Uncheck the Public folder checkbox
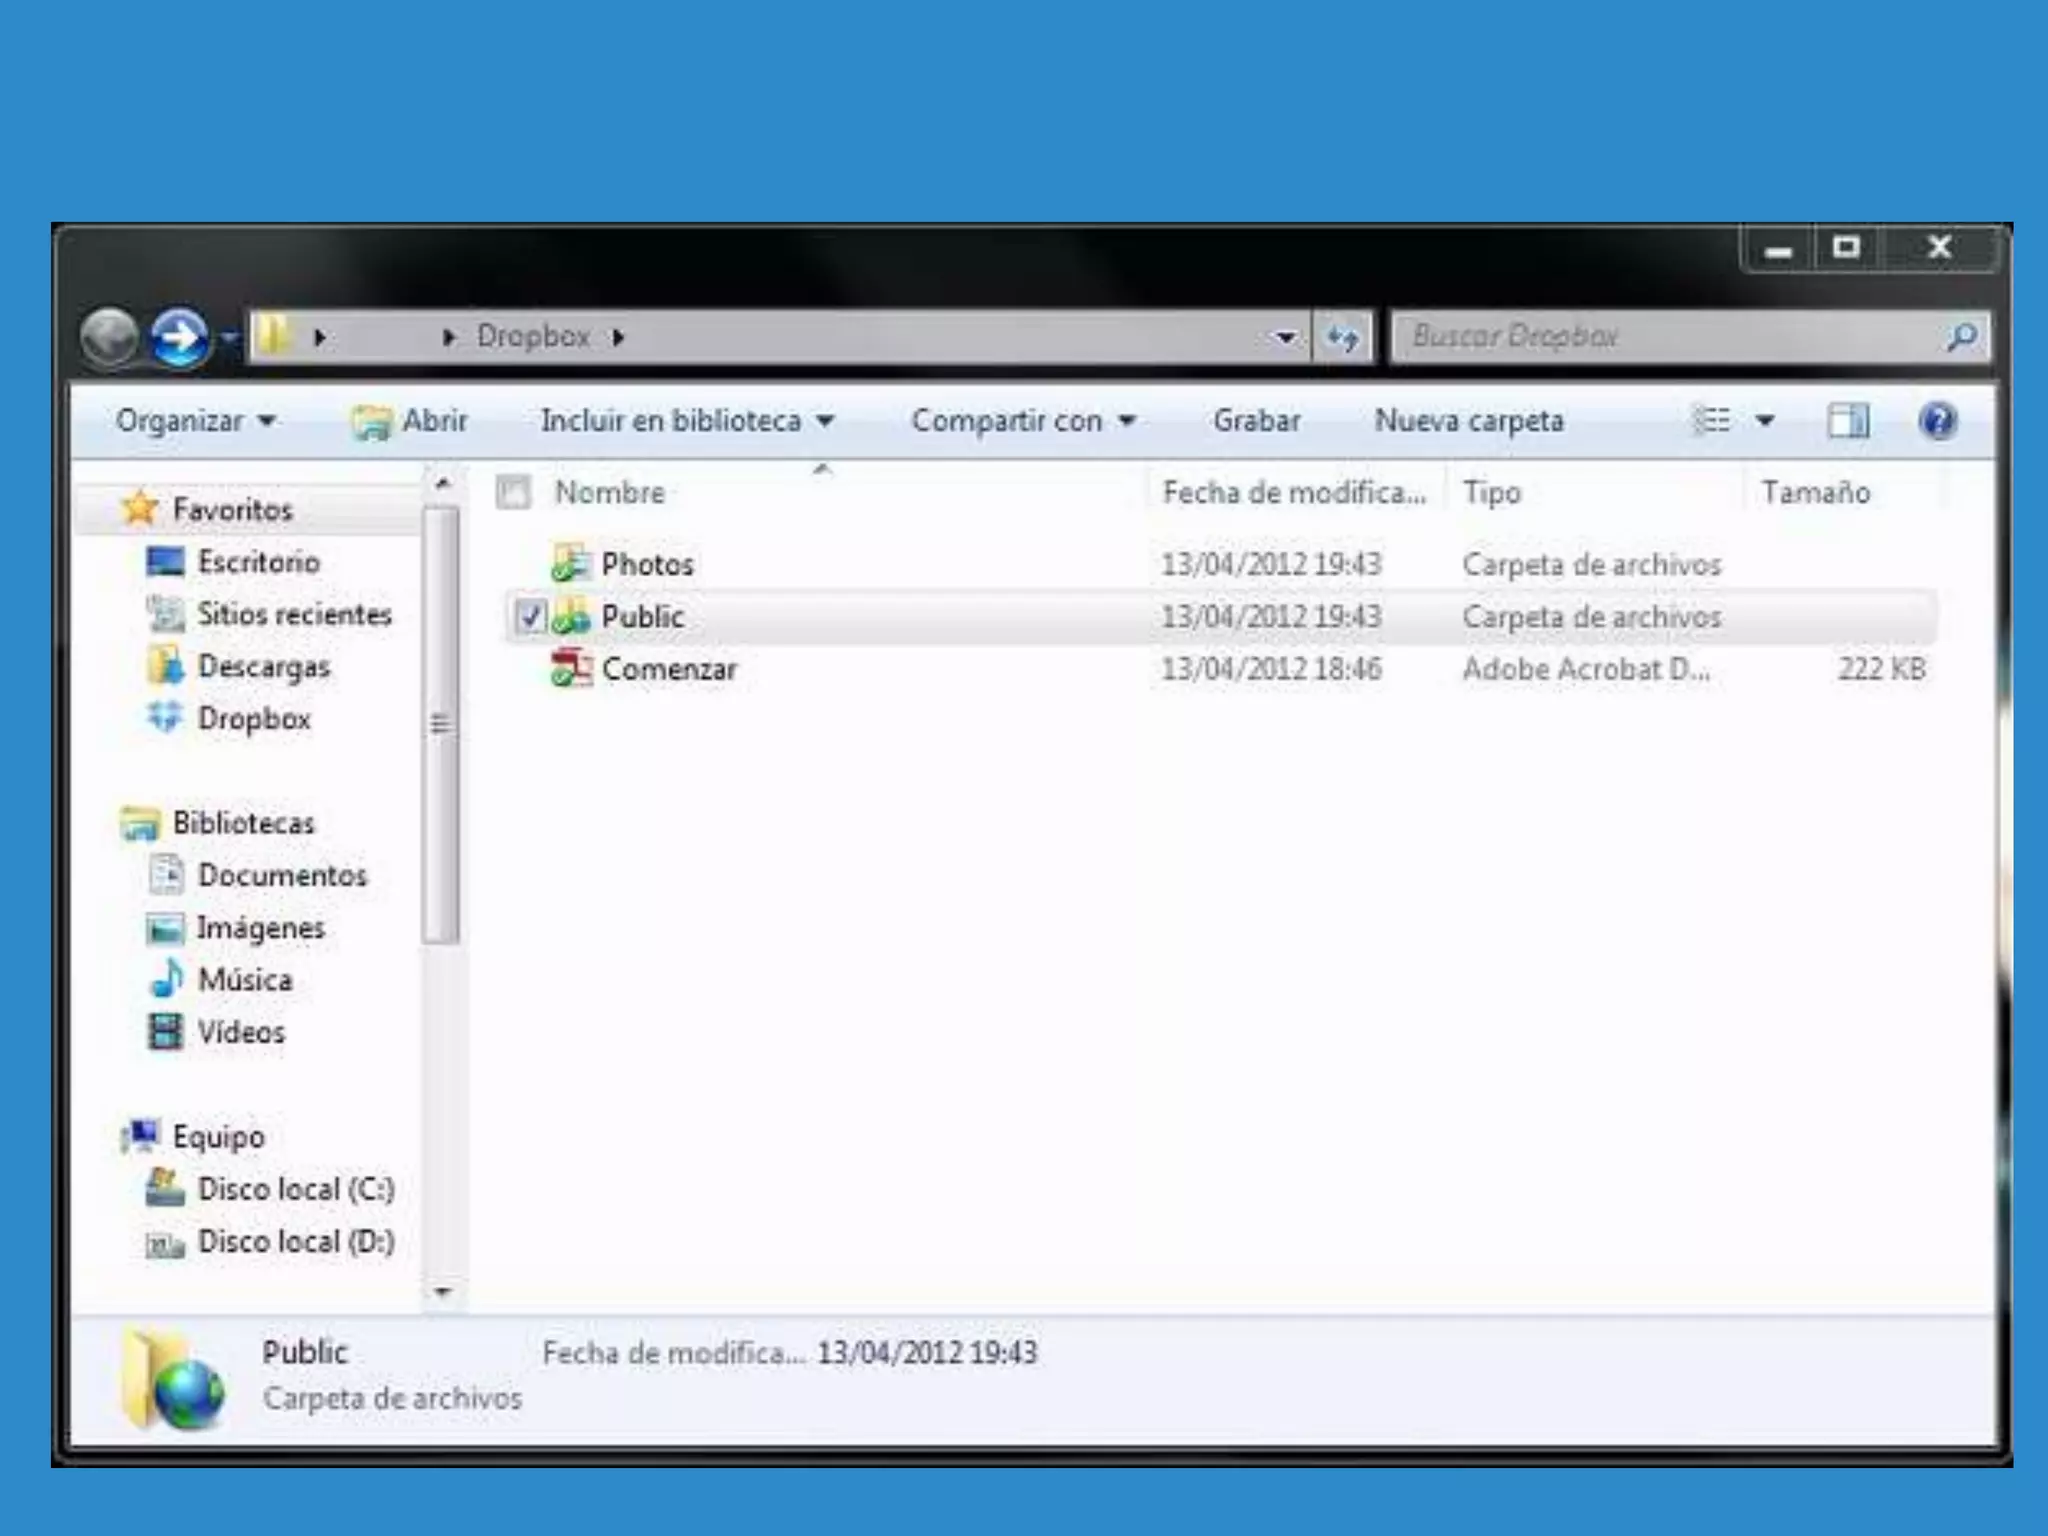The height and width of the screenshot is (1536, 2048). pyautogui.click(x=530, y=617)
